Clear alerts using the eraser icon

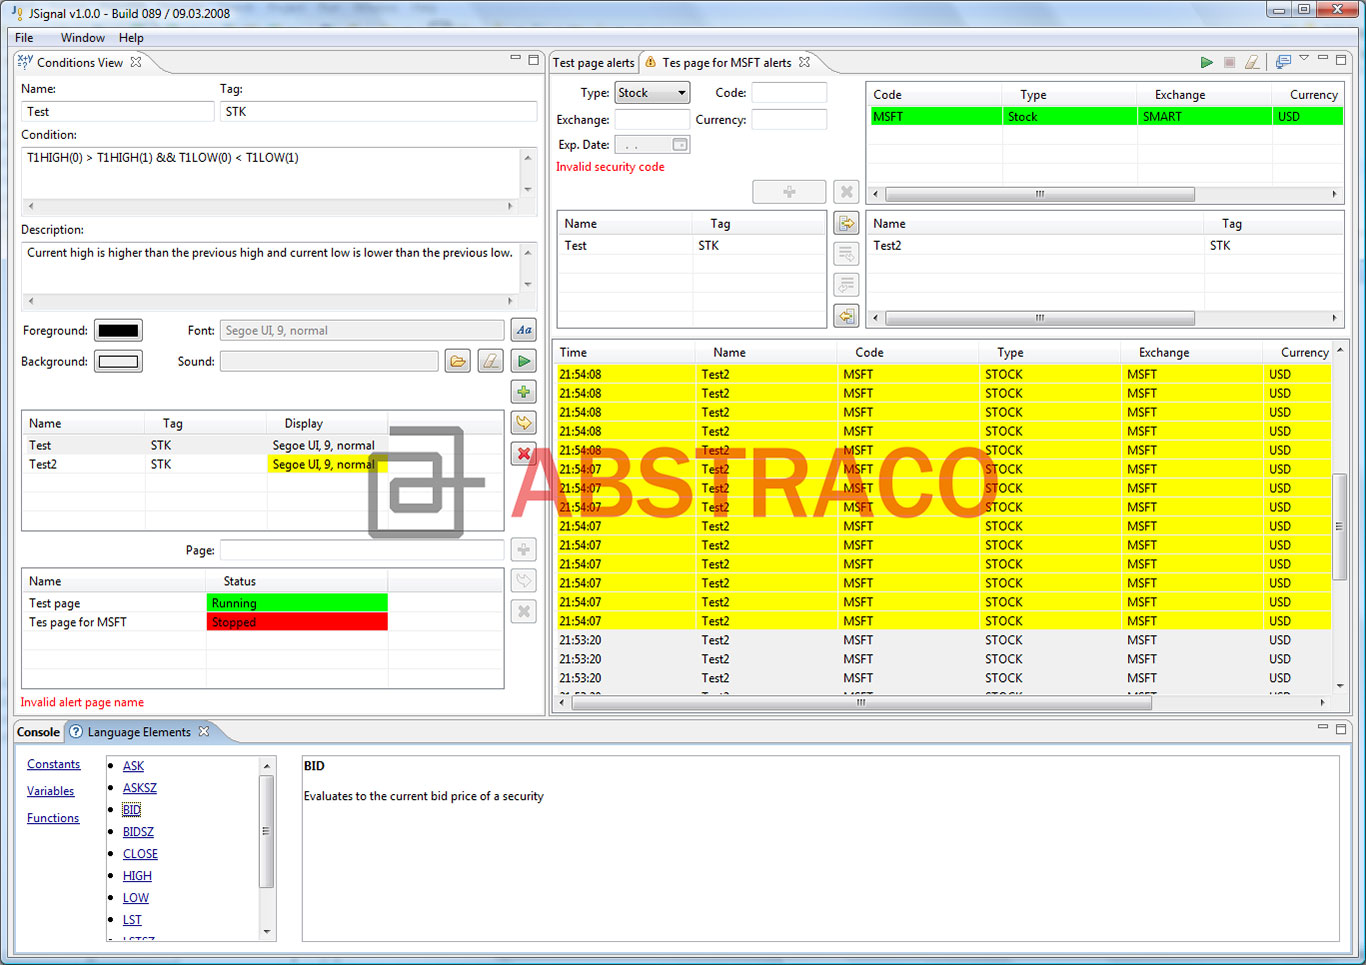[1252, 61]
